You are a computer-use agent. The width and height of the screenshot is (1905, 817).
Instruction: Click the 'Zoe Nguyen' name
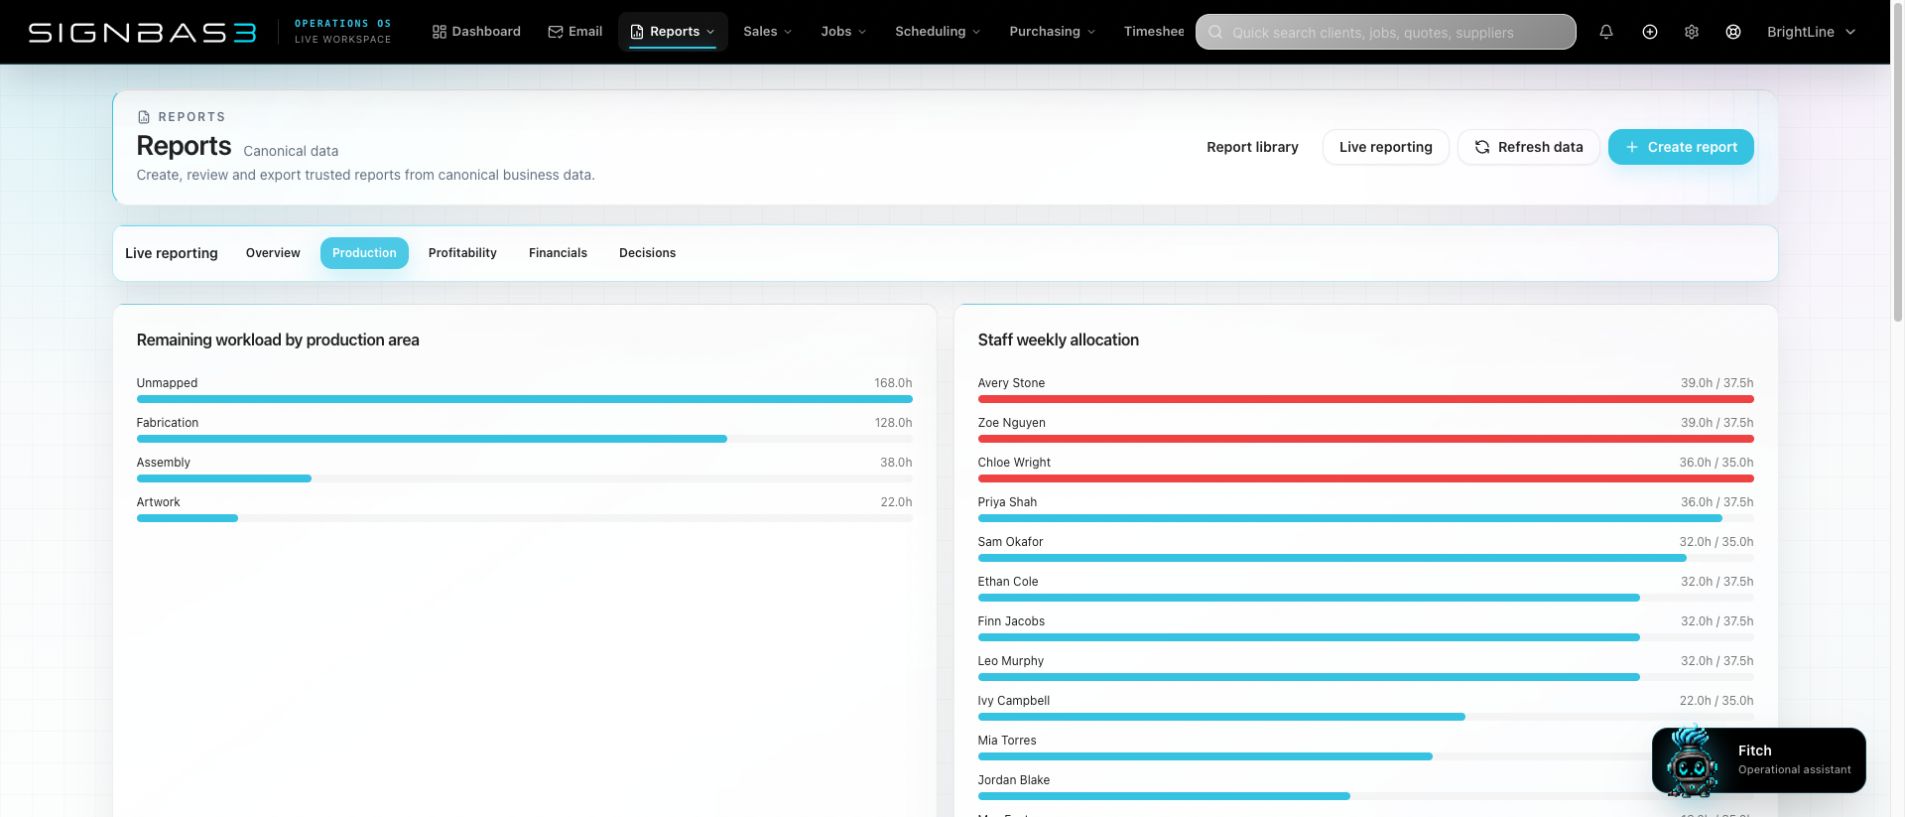1011,423
